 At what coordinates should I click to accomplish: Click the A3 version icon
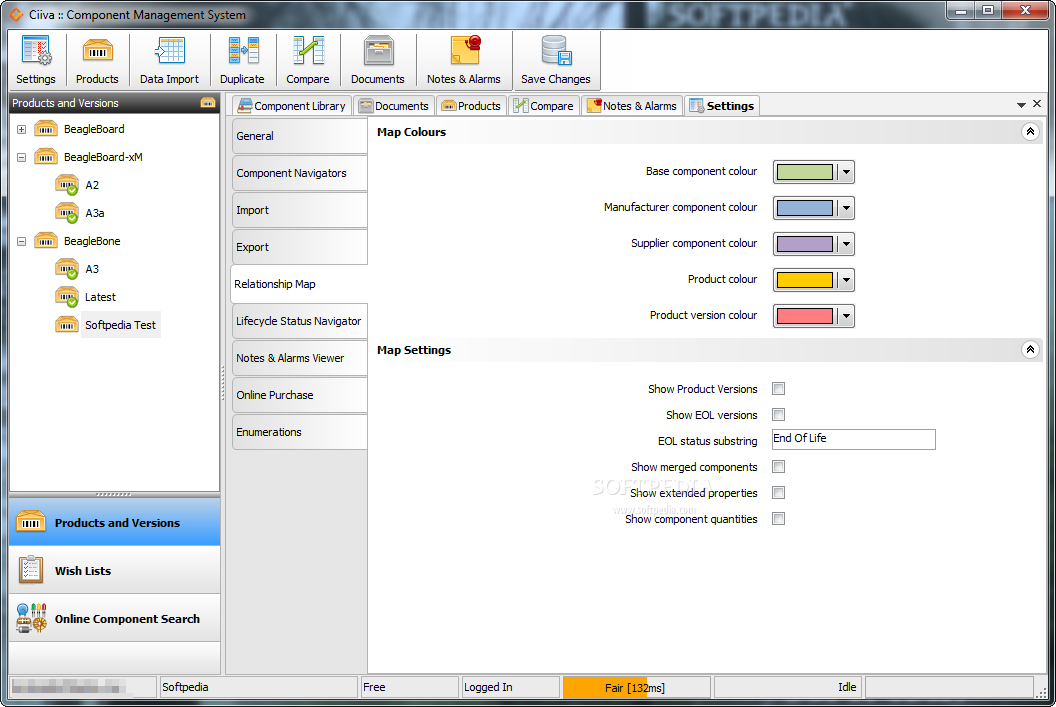pyautogui.click(x=67, y=269)
